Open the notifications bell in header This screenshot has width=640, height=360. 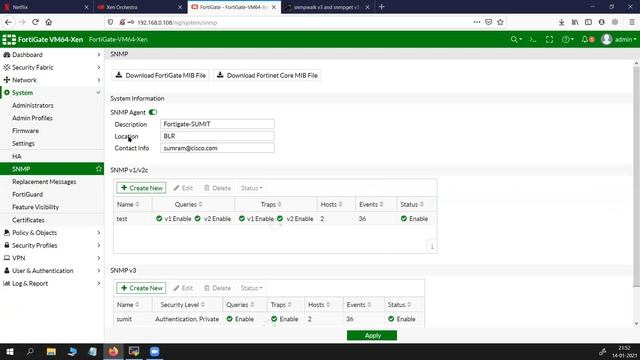click(x=587, y=40)
